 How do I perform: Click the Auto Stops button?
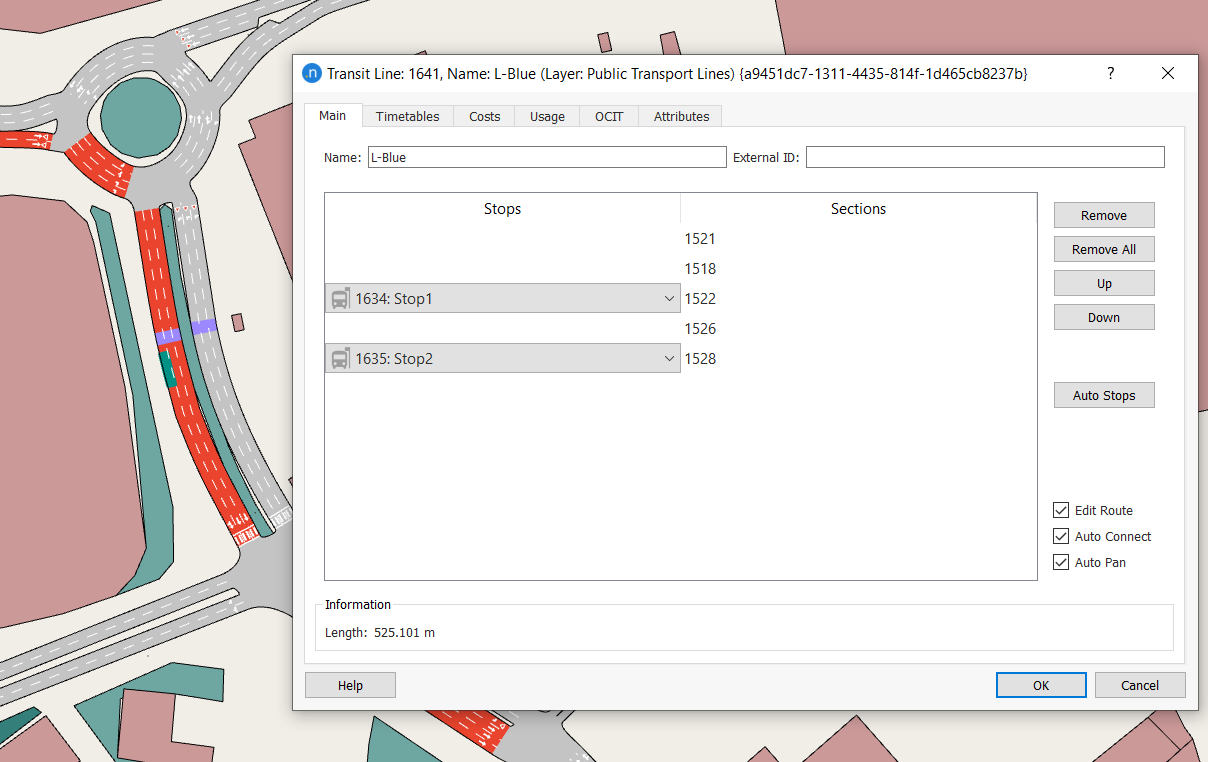(x=1104, y=395)
